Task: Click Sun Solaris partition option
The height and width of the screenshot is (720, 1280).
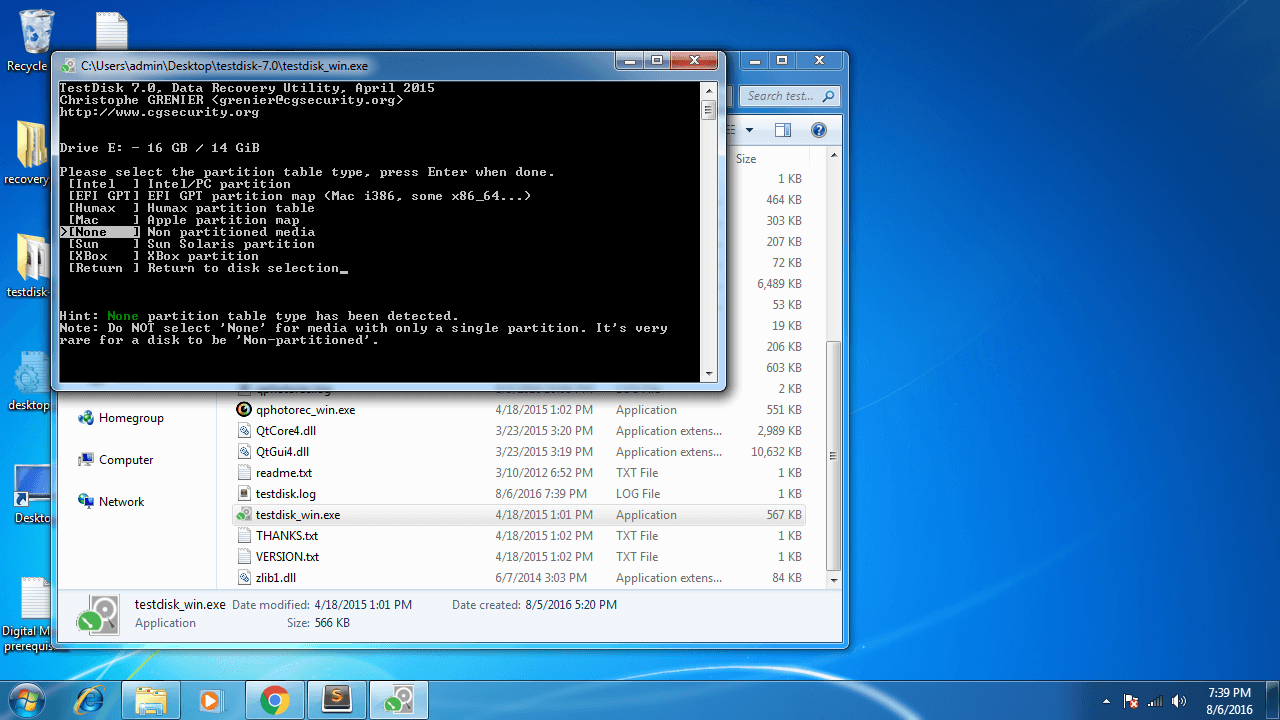Action: tap(191, 244)
